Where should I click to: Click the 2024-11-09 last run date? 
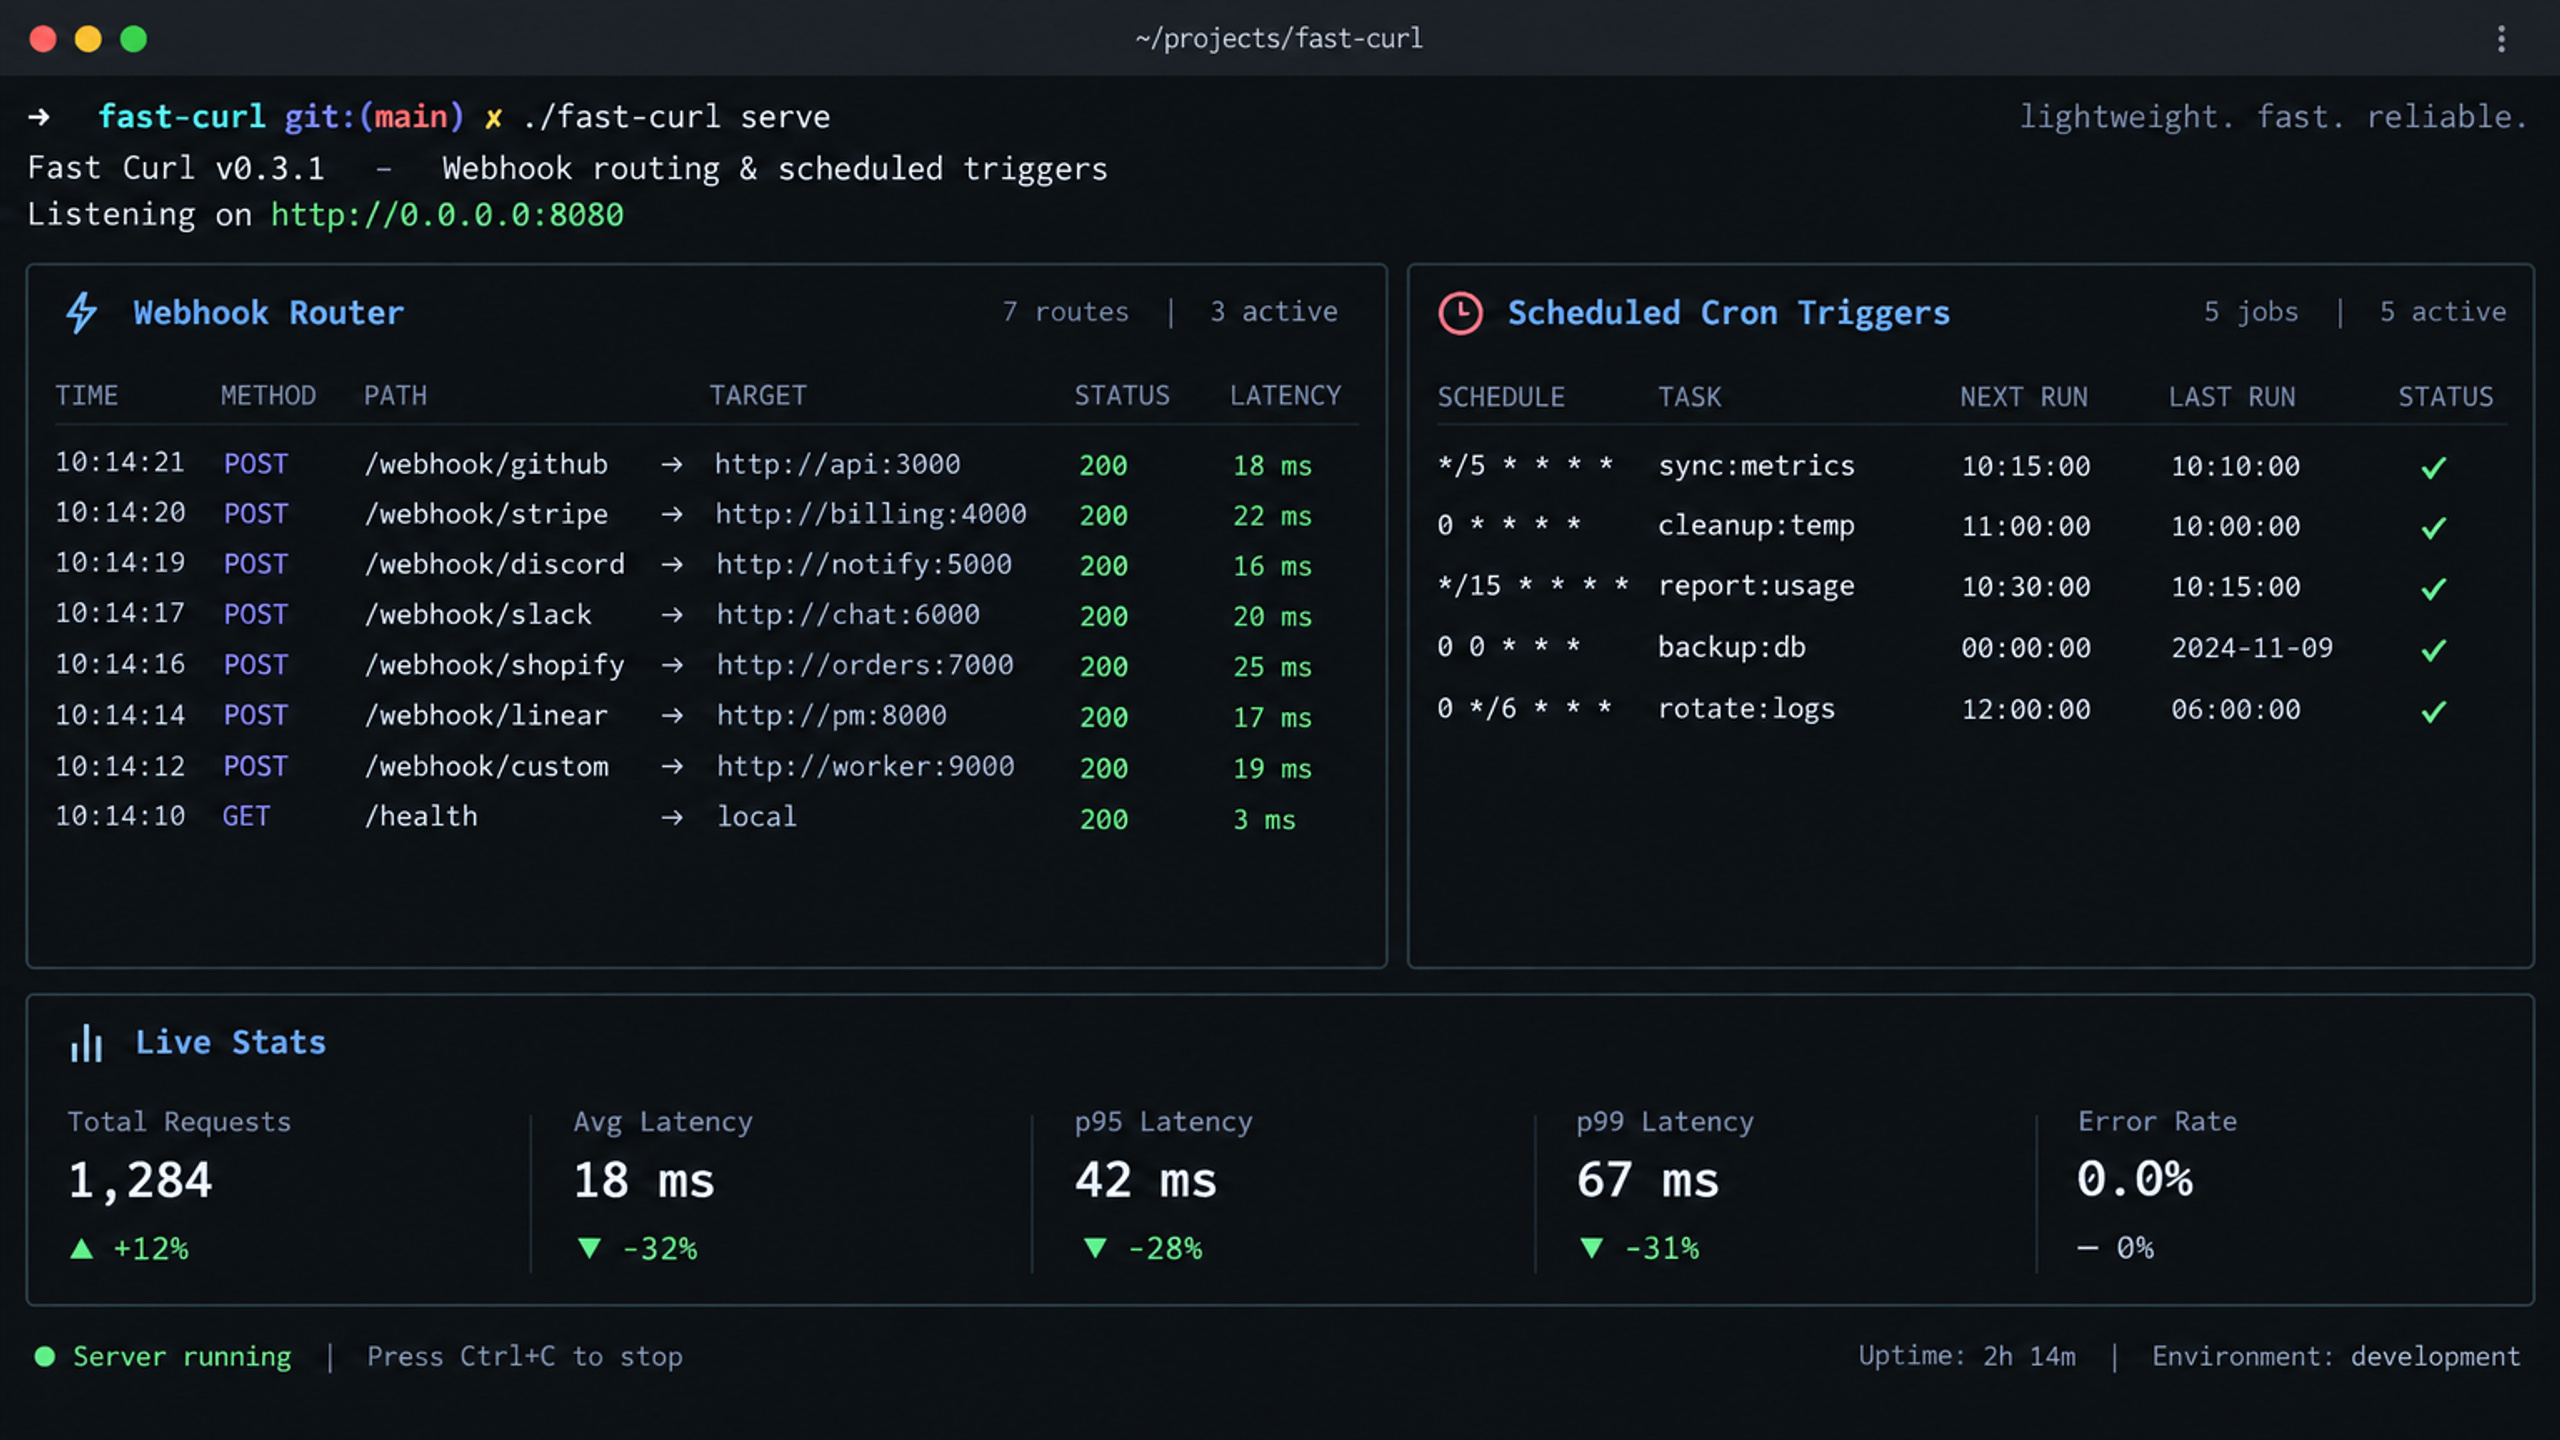(2252, 649)
